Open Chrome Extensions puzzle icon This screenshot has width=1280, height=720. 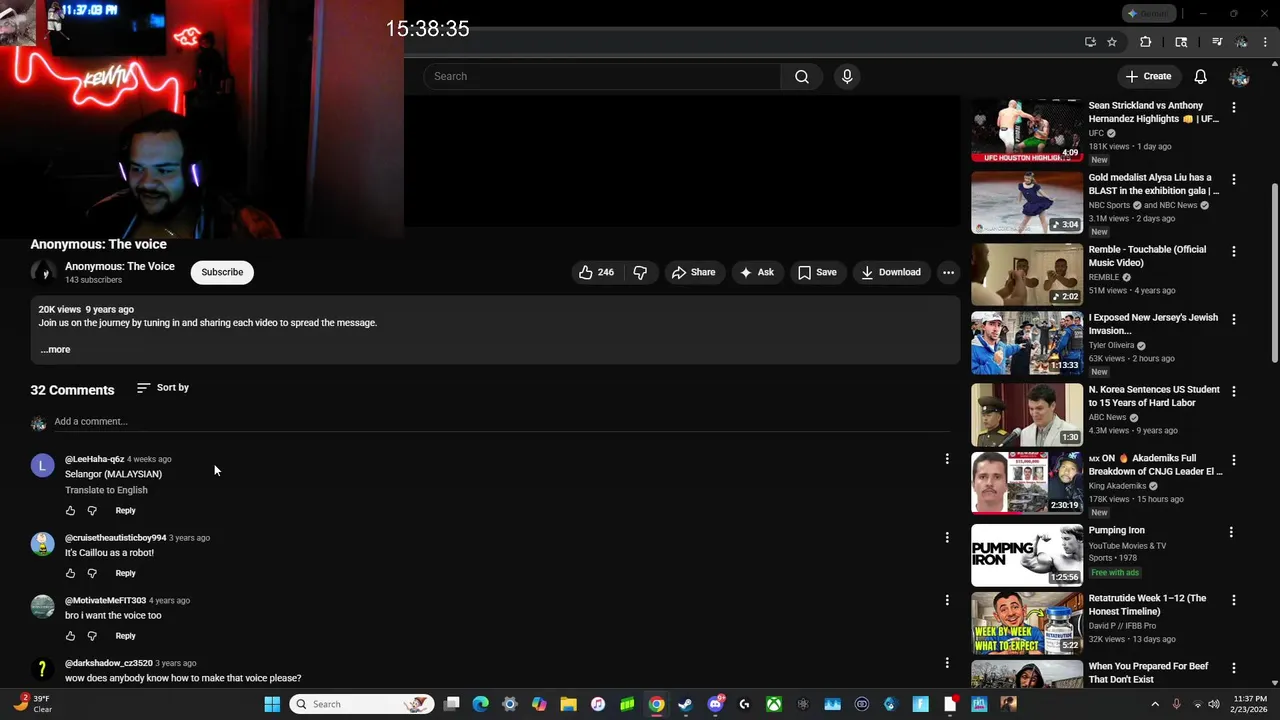(x=1146, y=42)
